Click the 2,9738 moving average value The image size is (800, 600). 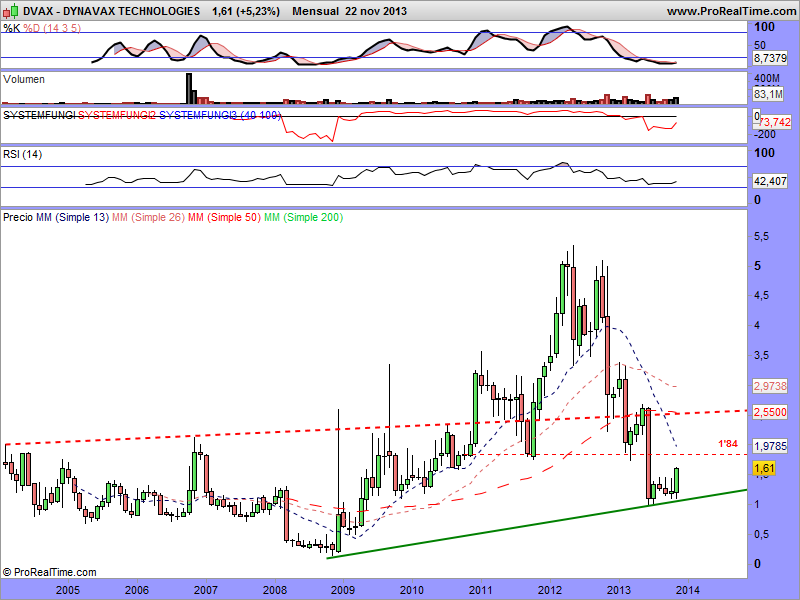[x=770, y=386]
